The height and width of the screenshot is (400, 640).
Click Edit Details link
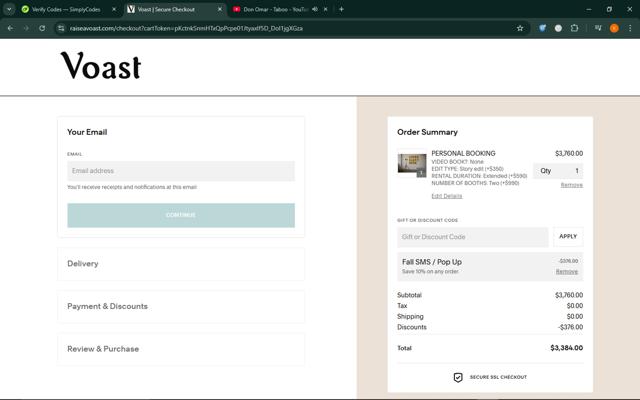click(x=447, y=196)
